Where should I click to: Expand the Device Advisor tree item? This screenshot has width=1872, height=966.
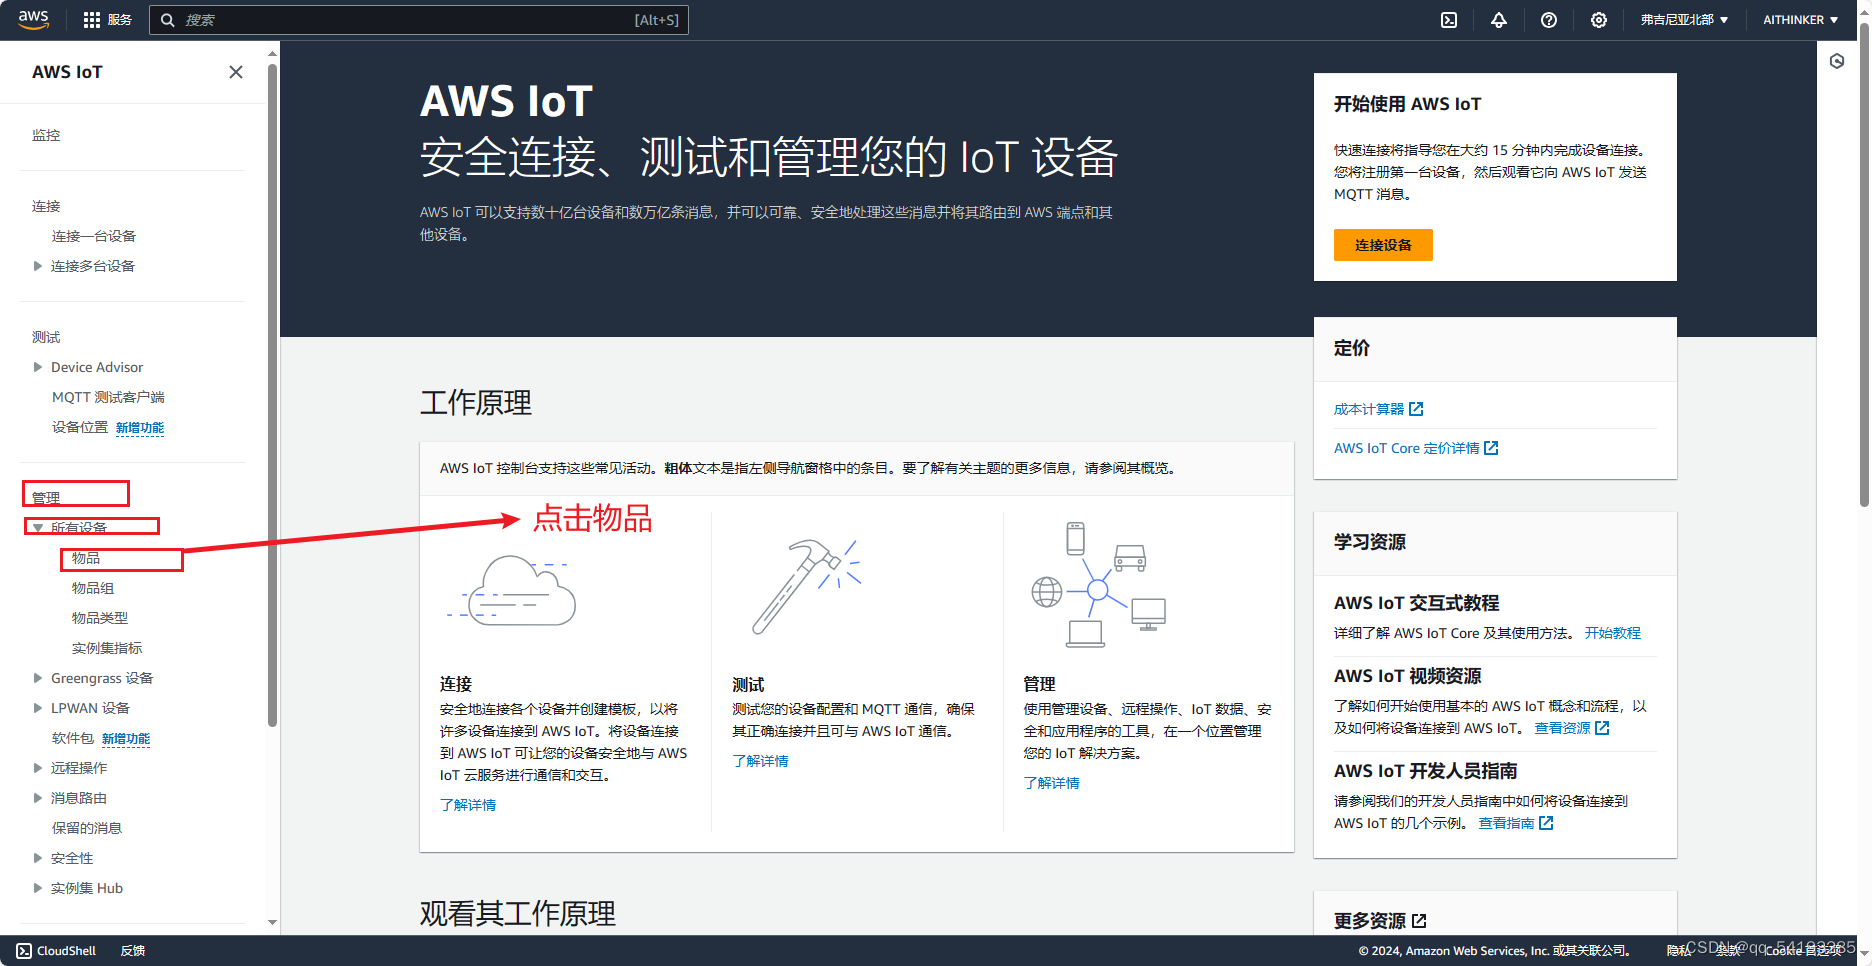click(38, 367)
